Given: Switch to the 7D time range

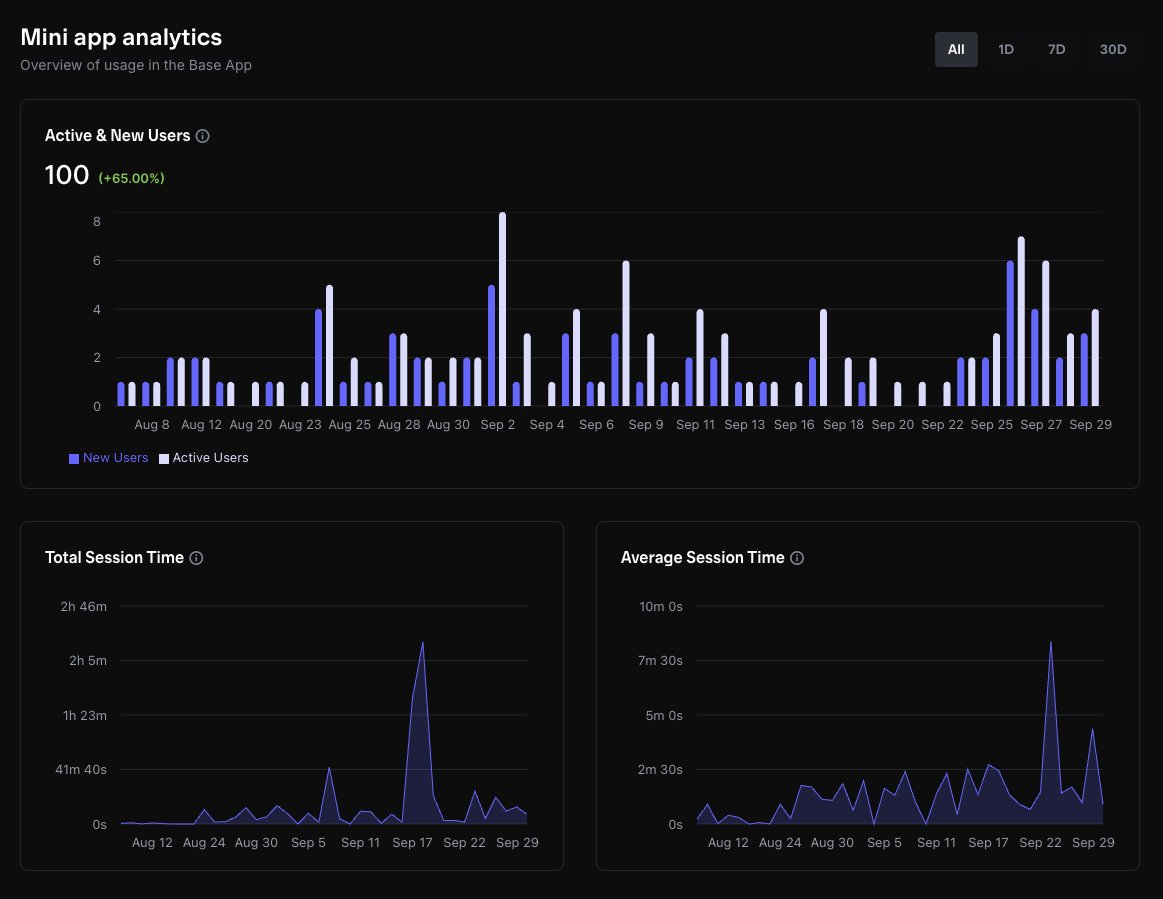Looking at the screenshot, I should (1056, 49).
